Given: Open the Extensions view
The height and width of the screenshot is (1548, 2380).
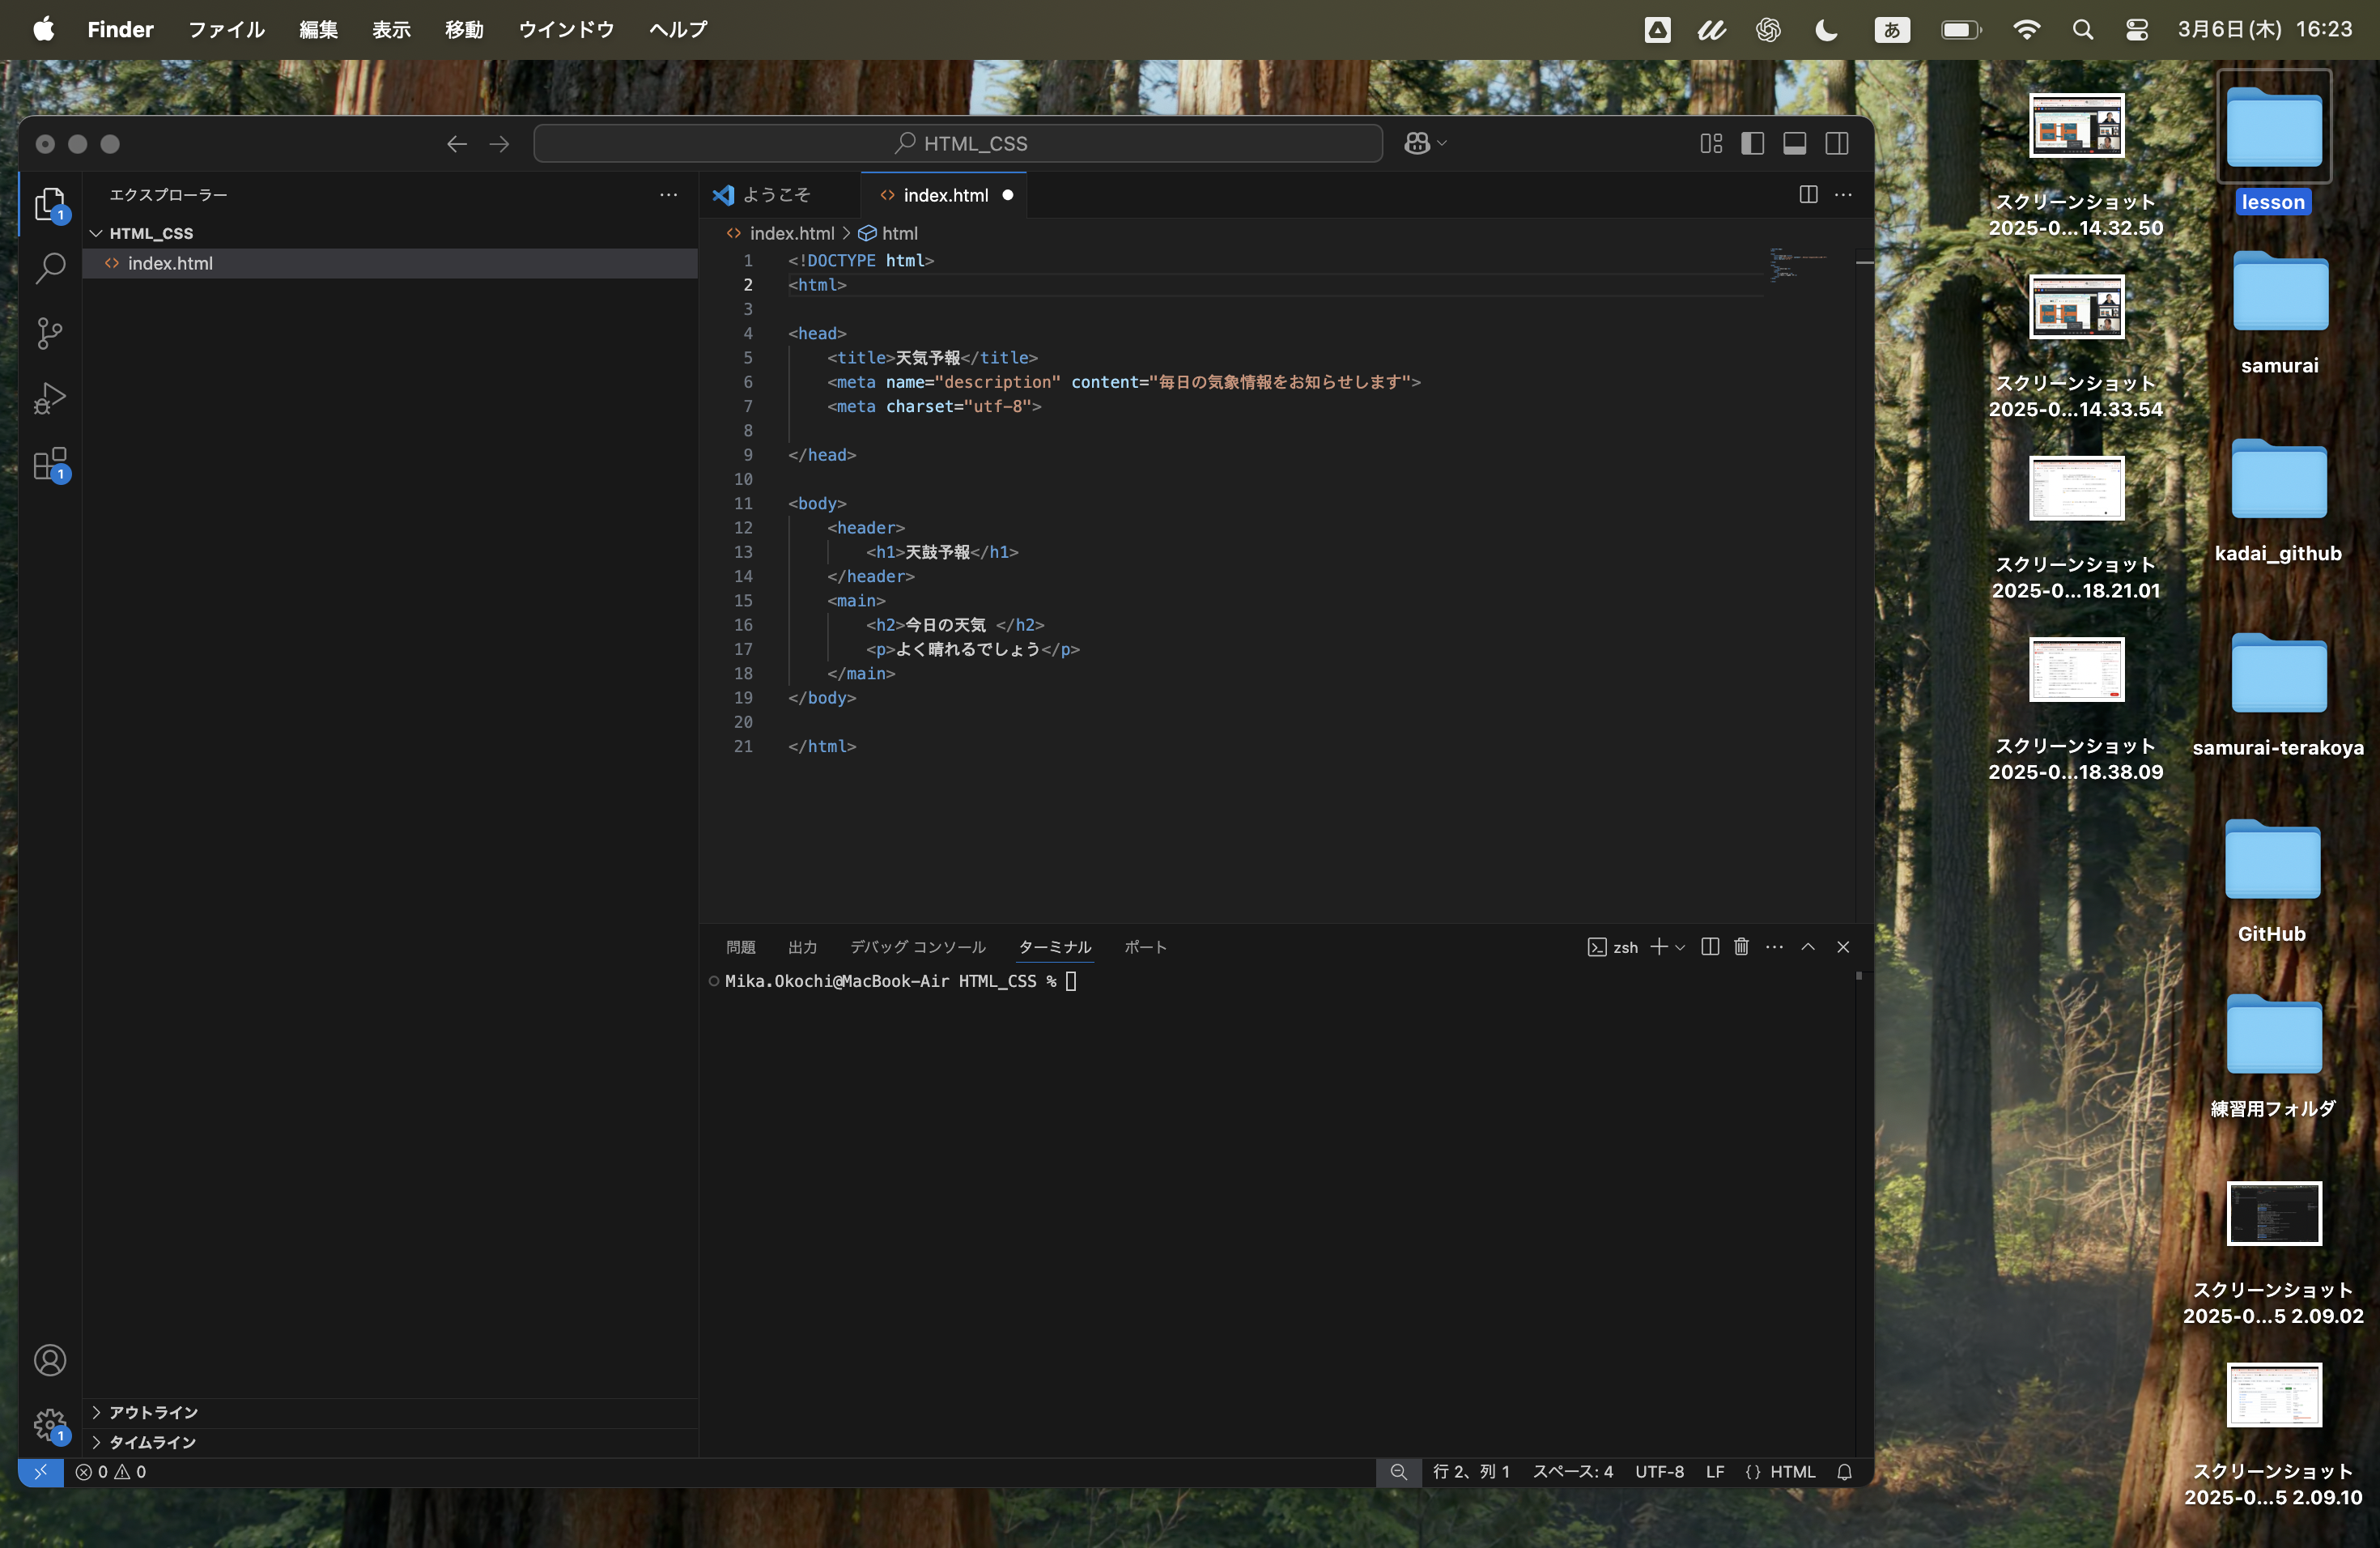Looking at the screenshot, I should tap(50, 465).
